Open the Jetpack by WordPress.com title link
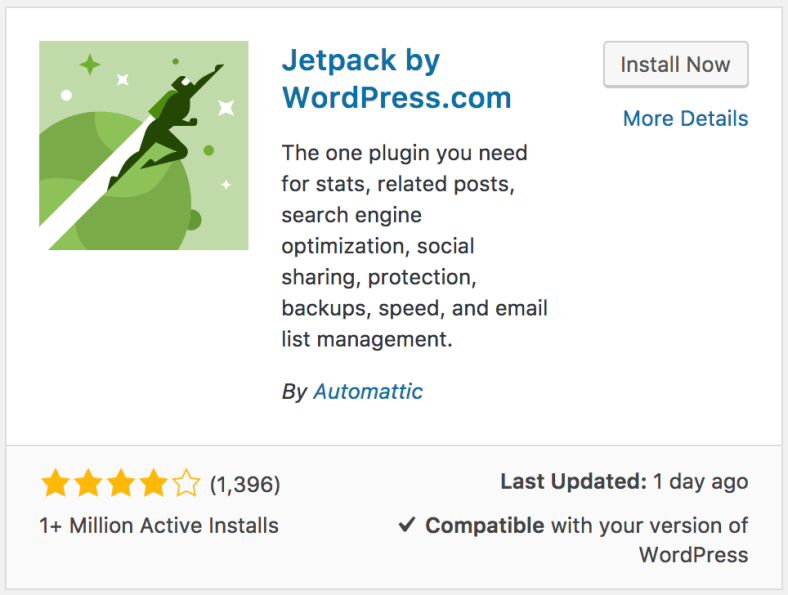788x595 pixels. (x=397, y=79)
